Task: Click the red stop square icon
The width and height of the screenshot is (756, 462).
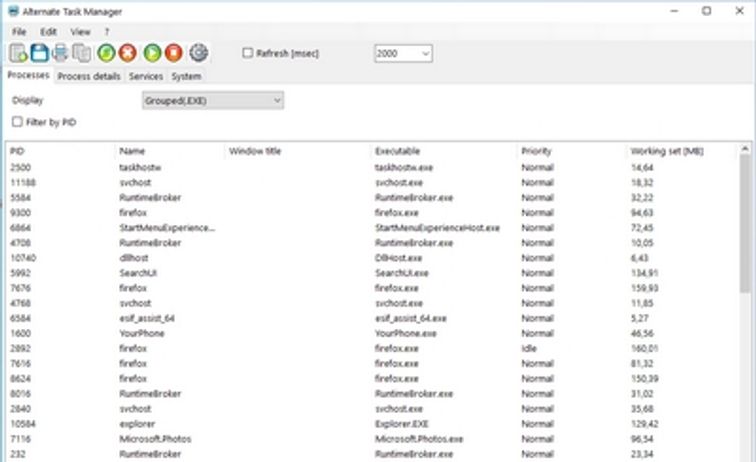Action: [173, 53]
